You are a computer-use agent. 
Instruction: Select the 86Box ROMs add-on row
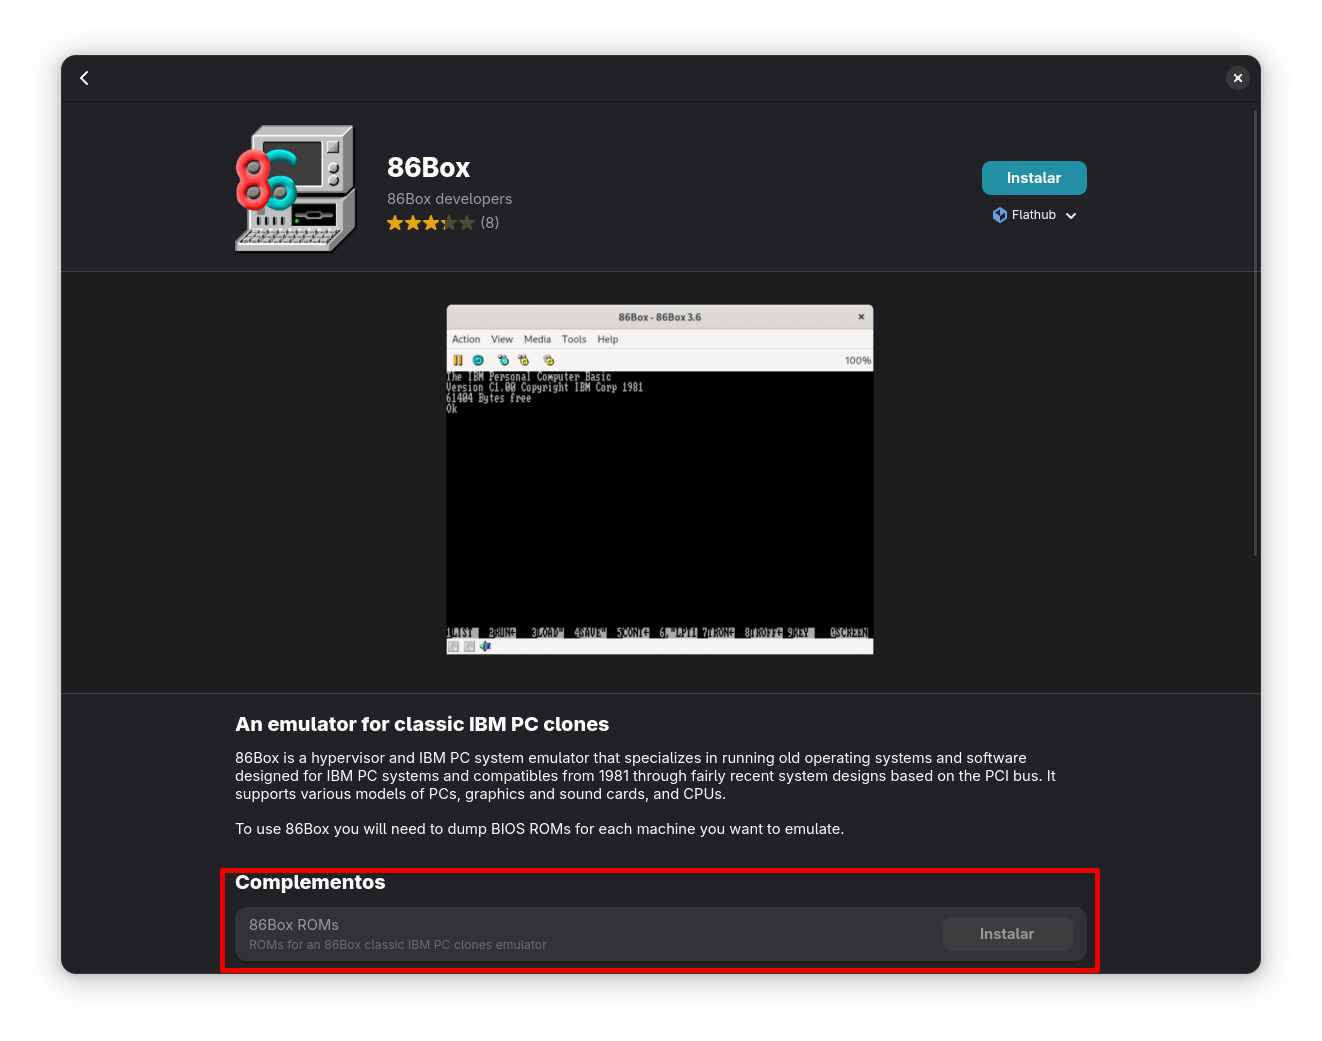(x=660, y=934)
